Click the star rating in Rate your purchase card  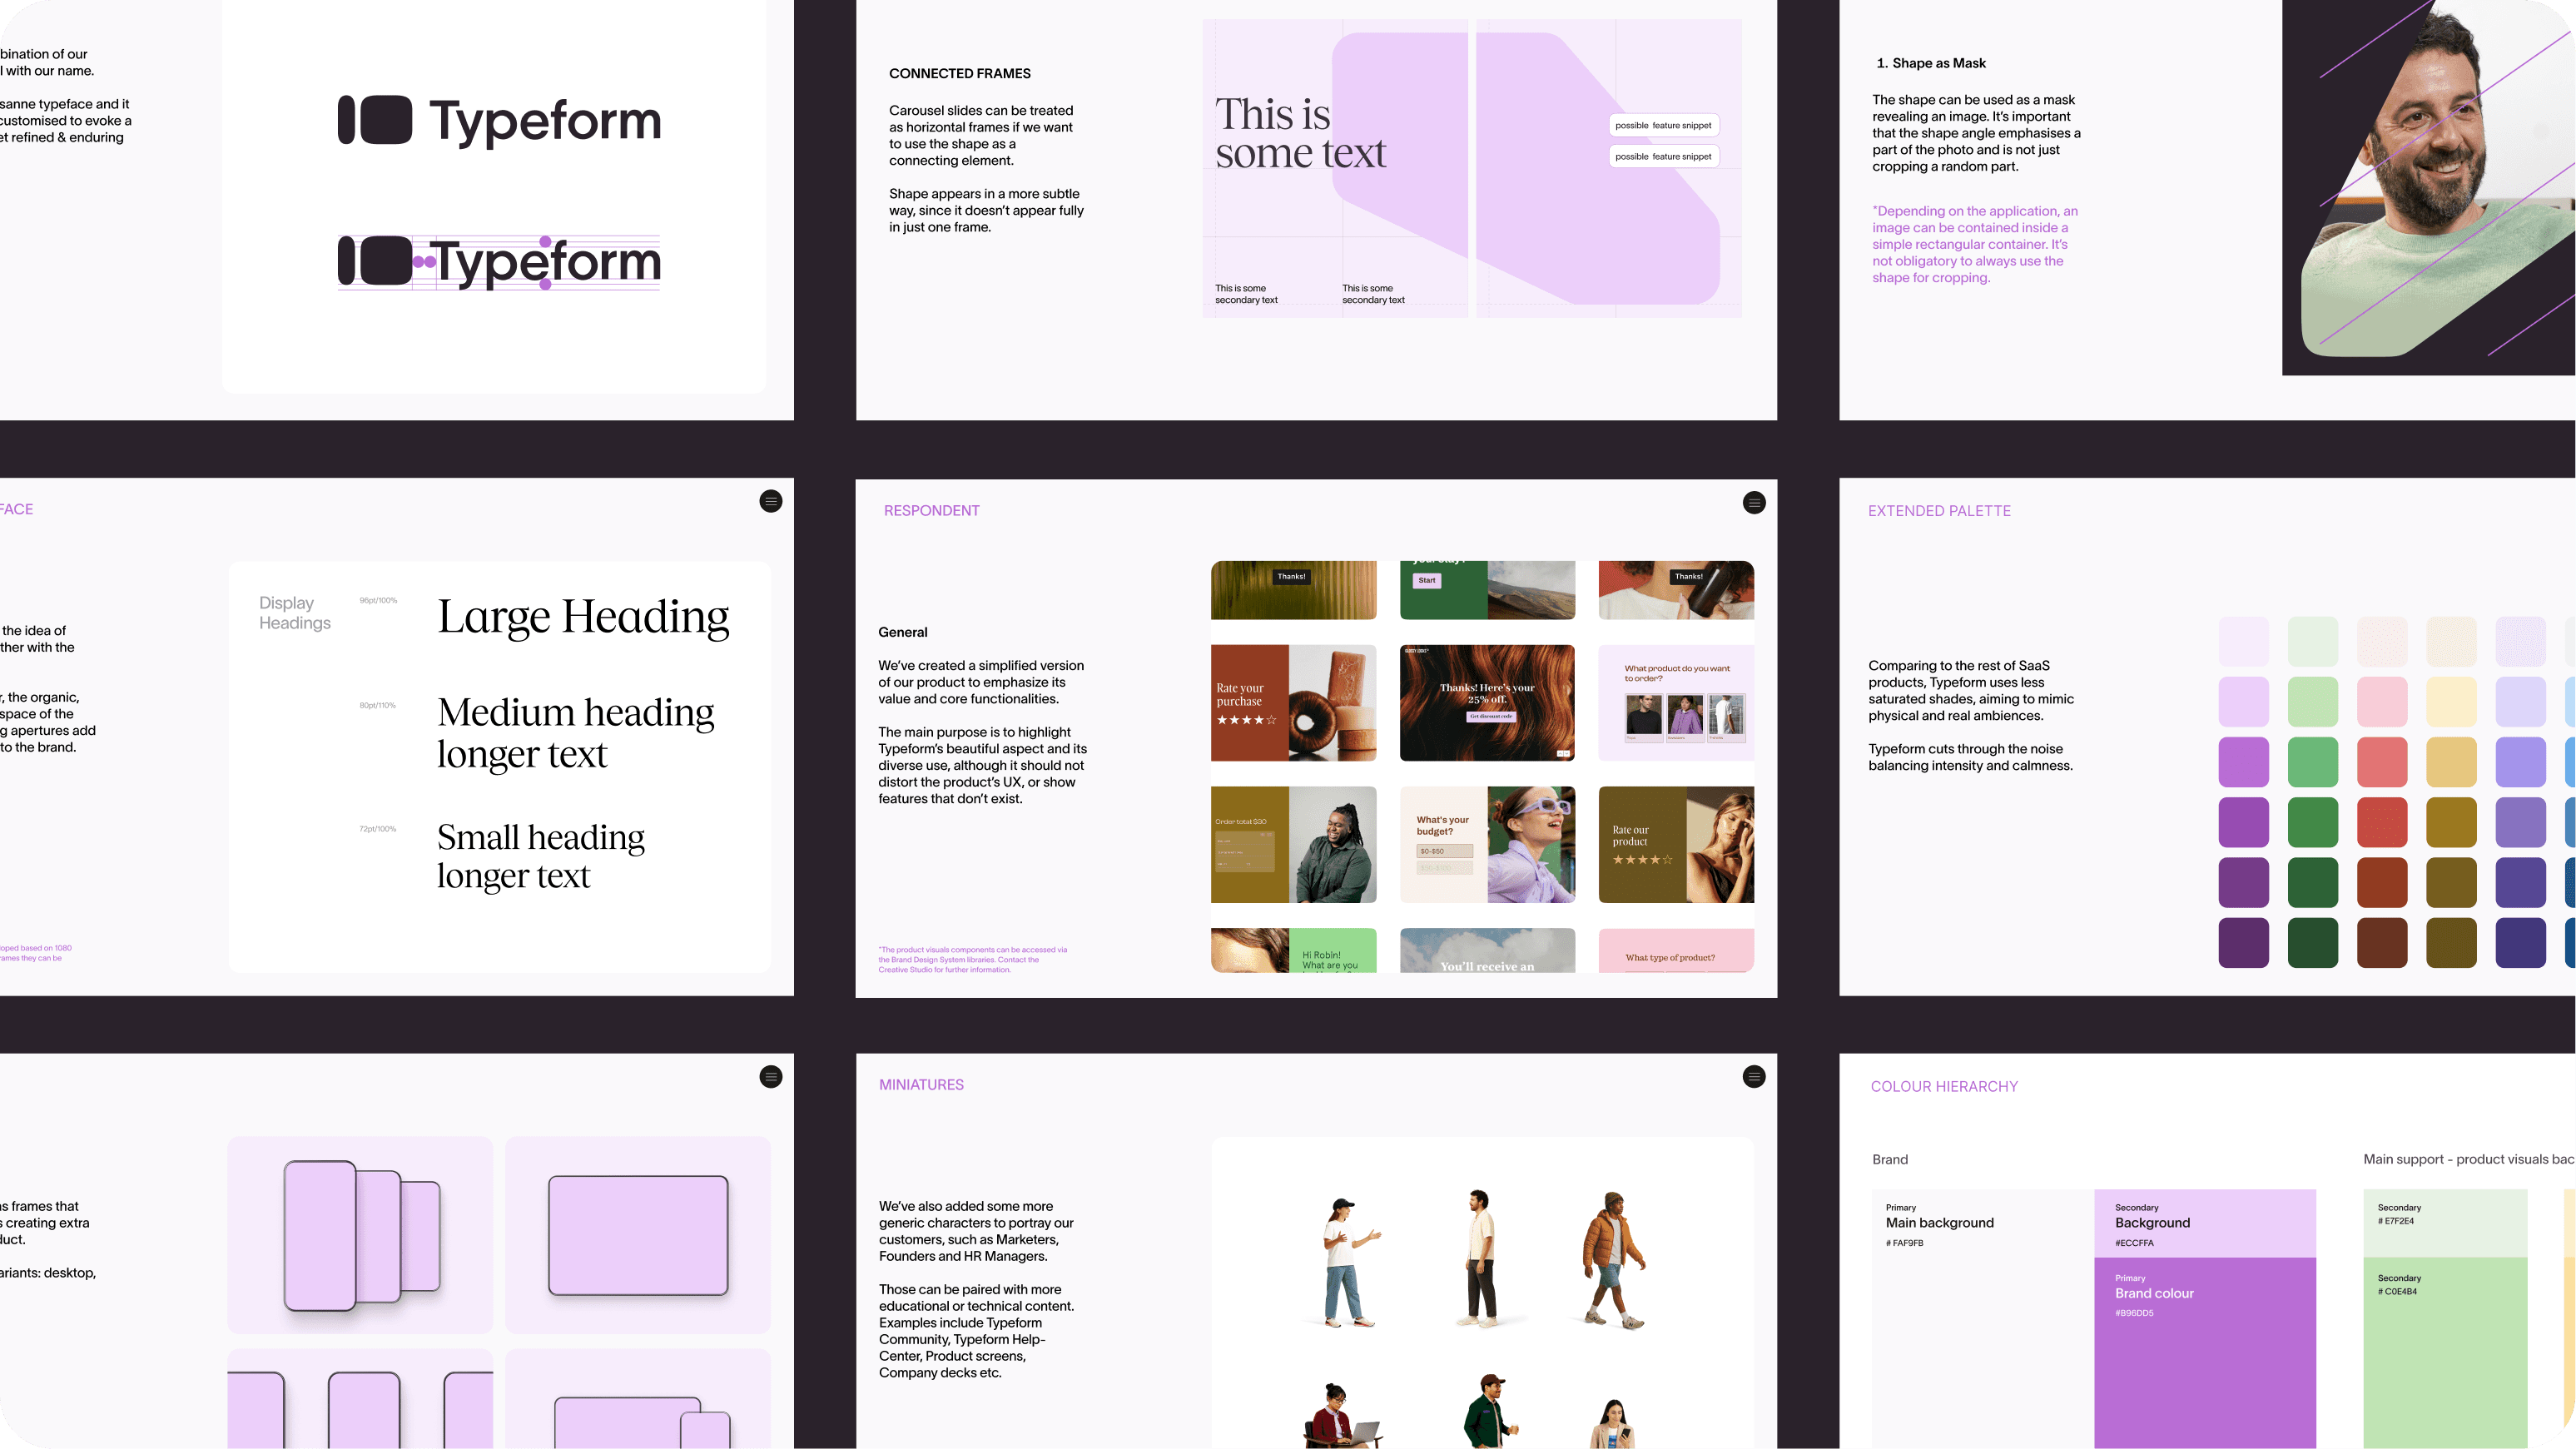coord(1246,720)
